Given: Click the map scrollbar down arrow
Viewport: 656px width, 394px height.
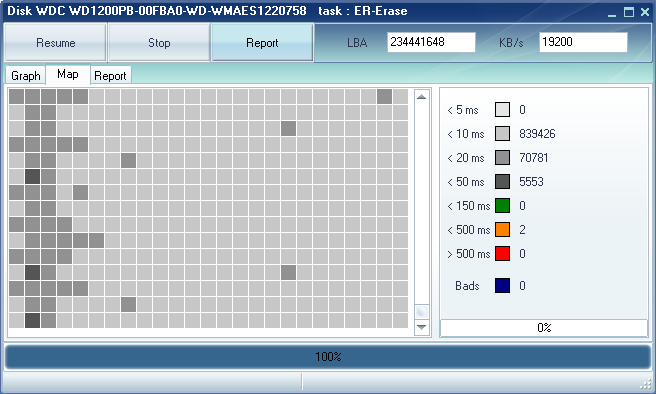Looking at the screenshot, I should point(422,327).
